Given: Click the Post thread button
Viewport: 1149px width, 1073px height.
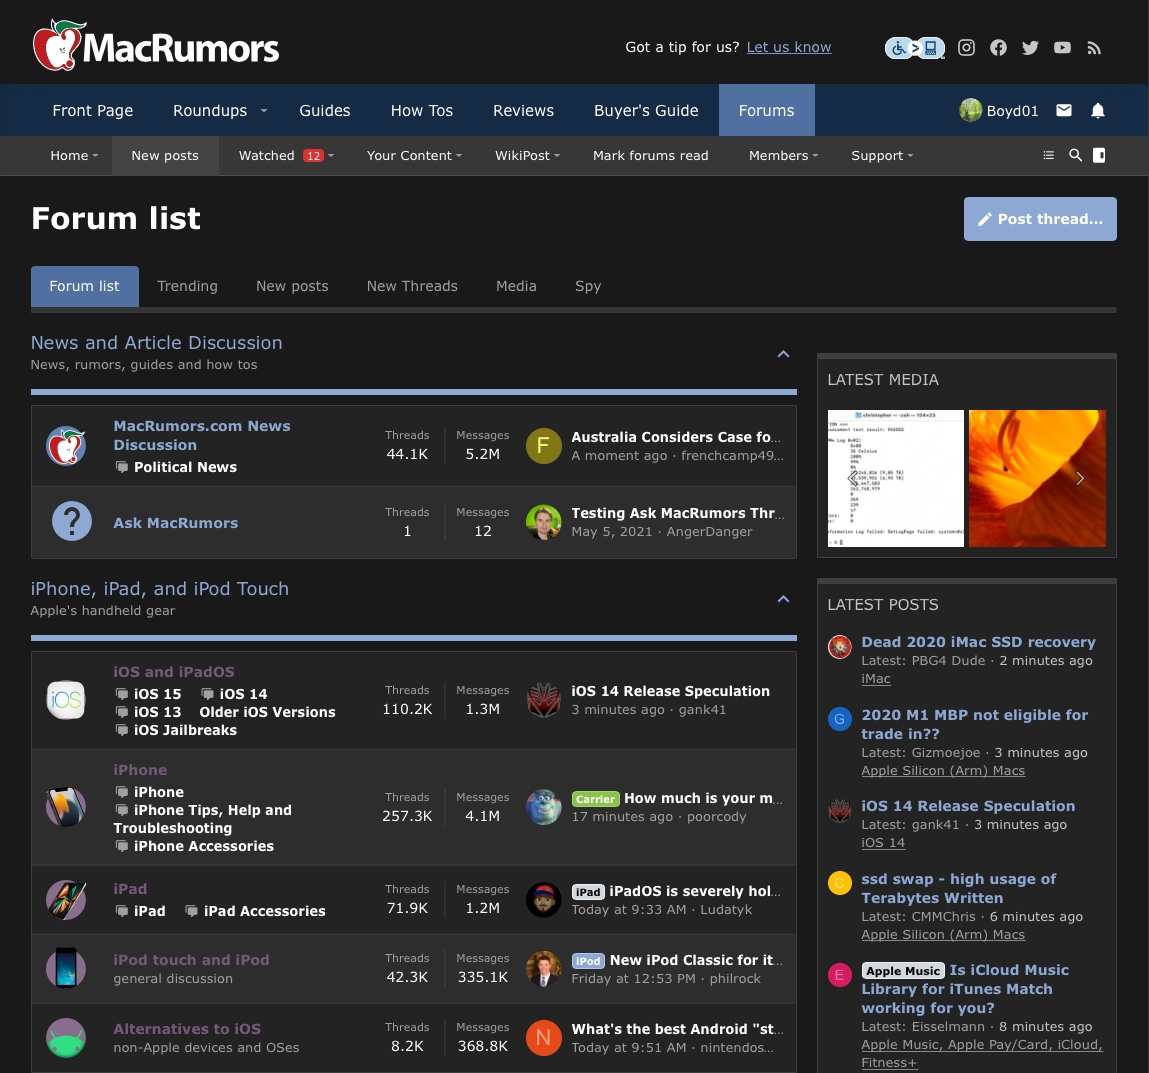Looking at the screenshot, I should pos(1040,218).
